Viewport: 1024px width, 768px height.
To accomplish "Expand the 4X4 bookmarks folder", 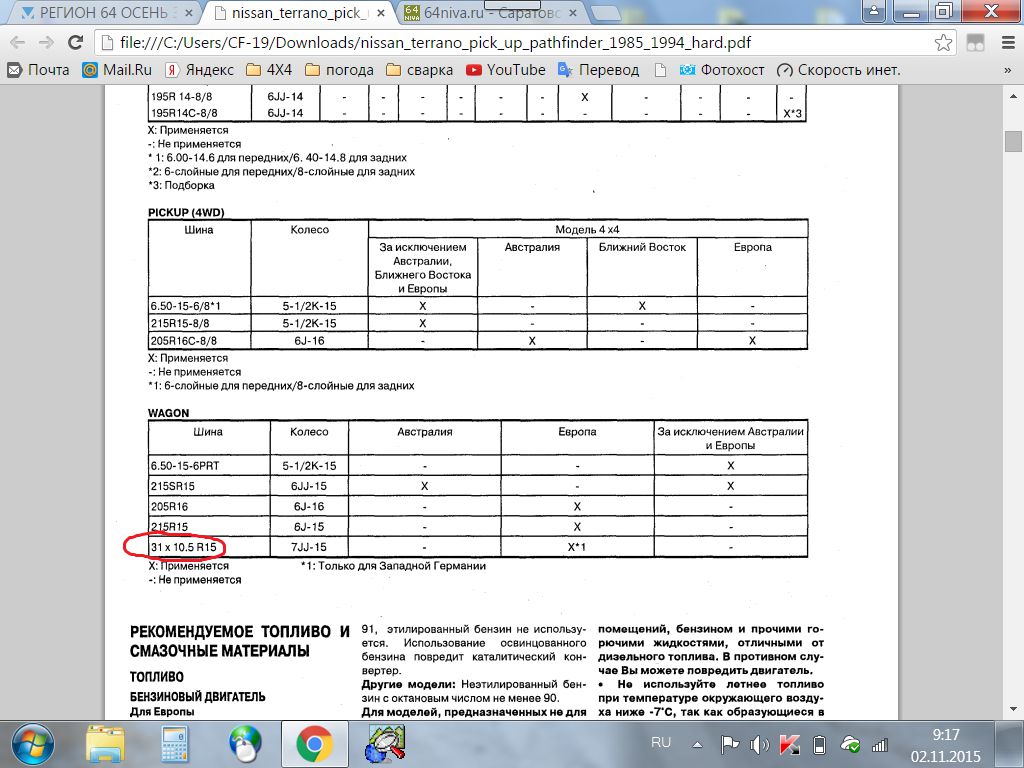I will pos(265,70).
